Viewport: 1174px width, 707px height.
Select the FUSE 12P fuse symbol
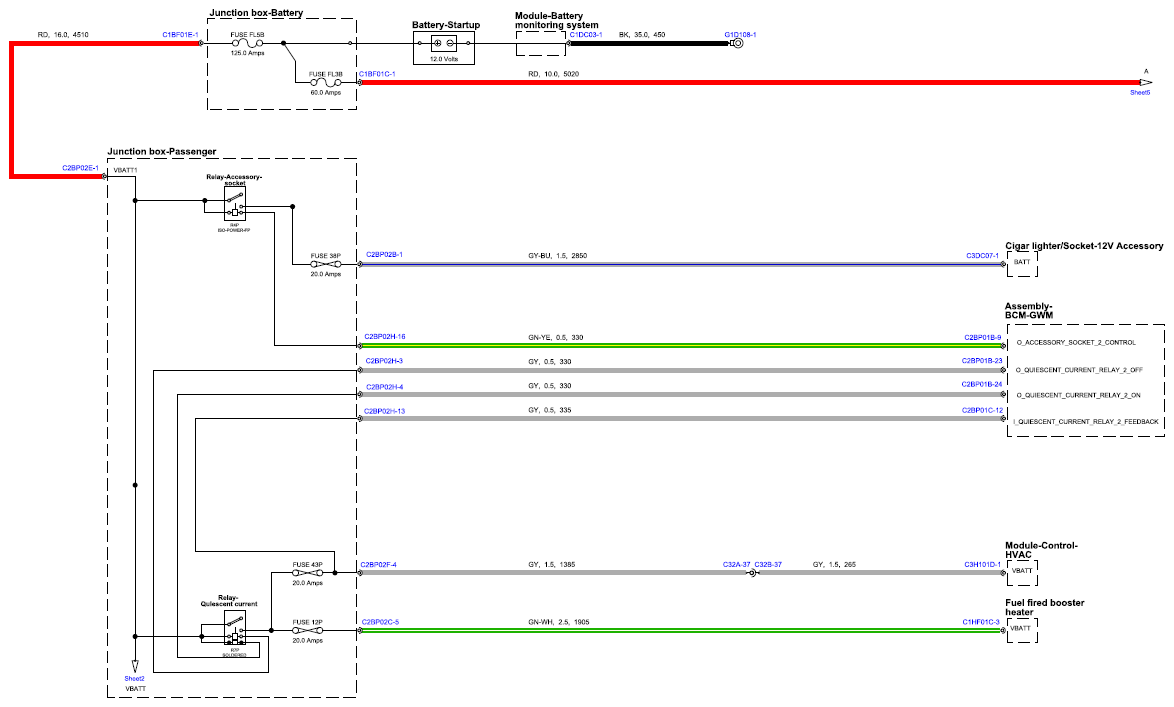tap(308, 631)
